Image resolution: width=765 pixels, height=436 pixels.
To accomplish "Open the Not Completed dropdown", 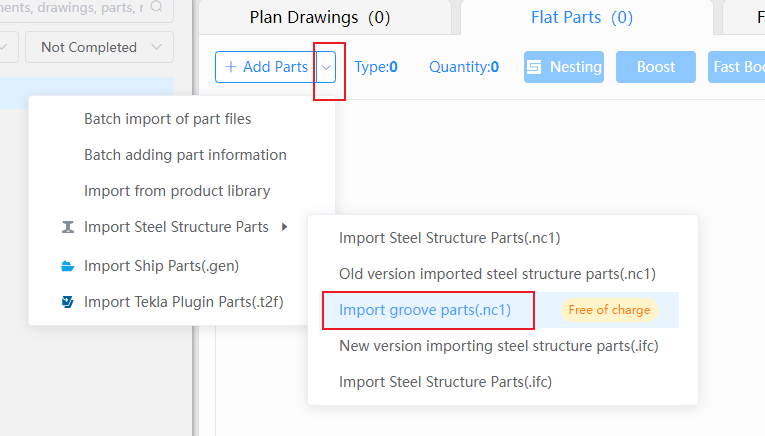I will point(100,47).
